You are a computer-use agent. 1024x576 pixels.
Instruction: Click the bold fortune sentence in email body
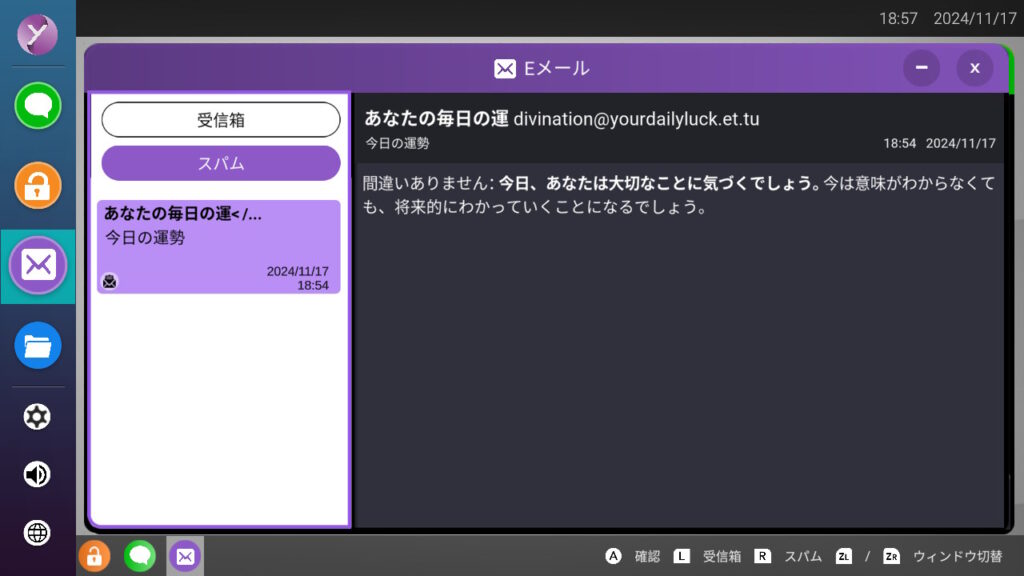click(x=660, y=184)
